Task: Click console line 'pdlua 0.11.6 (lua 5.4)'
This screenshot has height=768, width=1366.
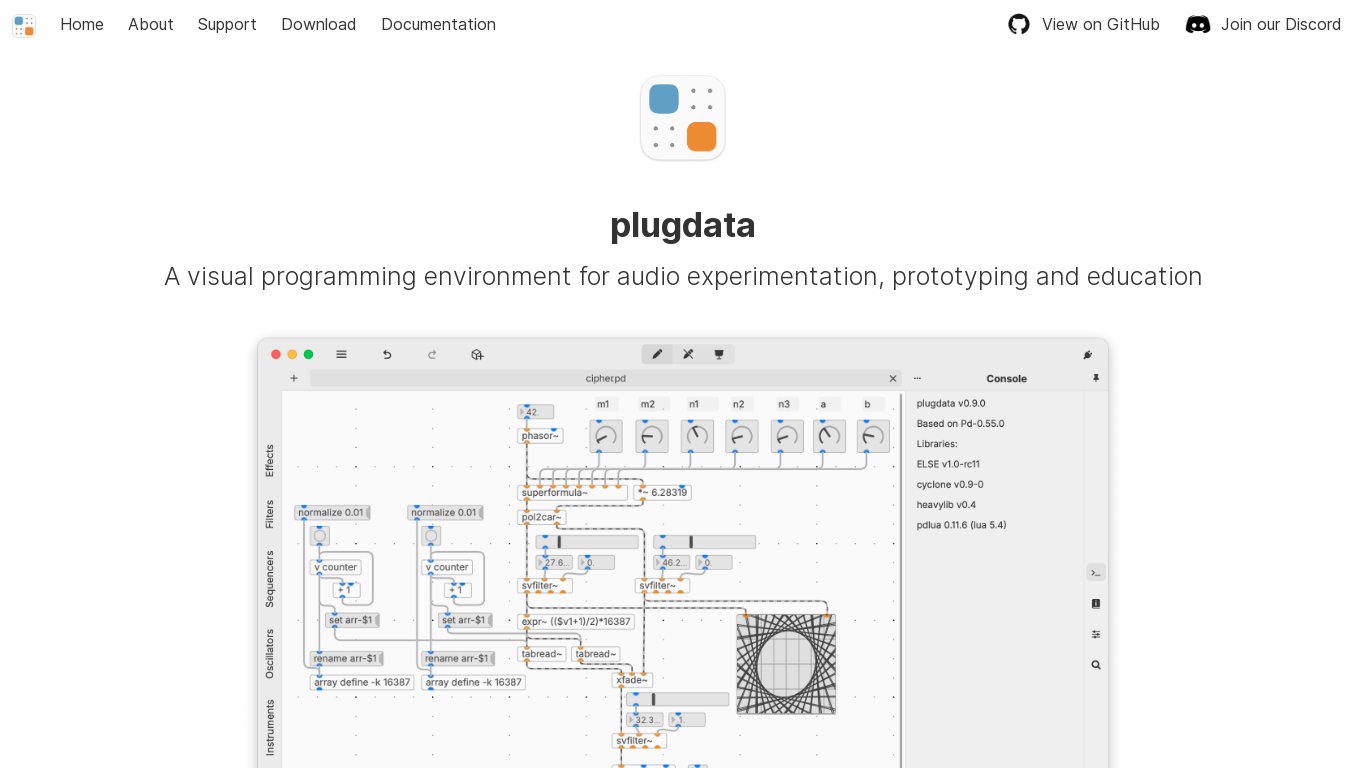Action: 961,524
